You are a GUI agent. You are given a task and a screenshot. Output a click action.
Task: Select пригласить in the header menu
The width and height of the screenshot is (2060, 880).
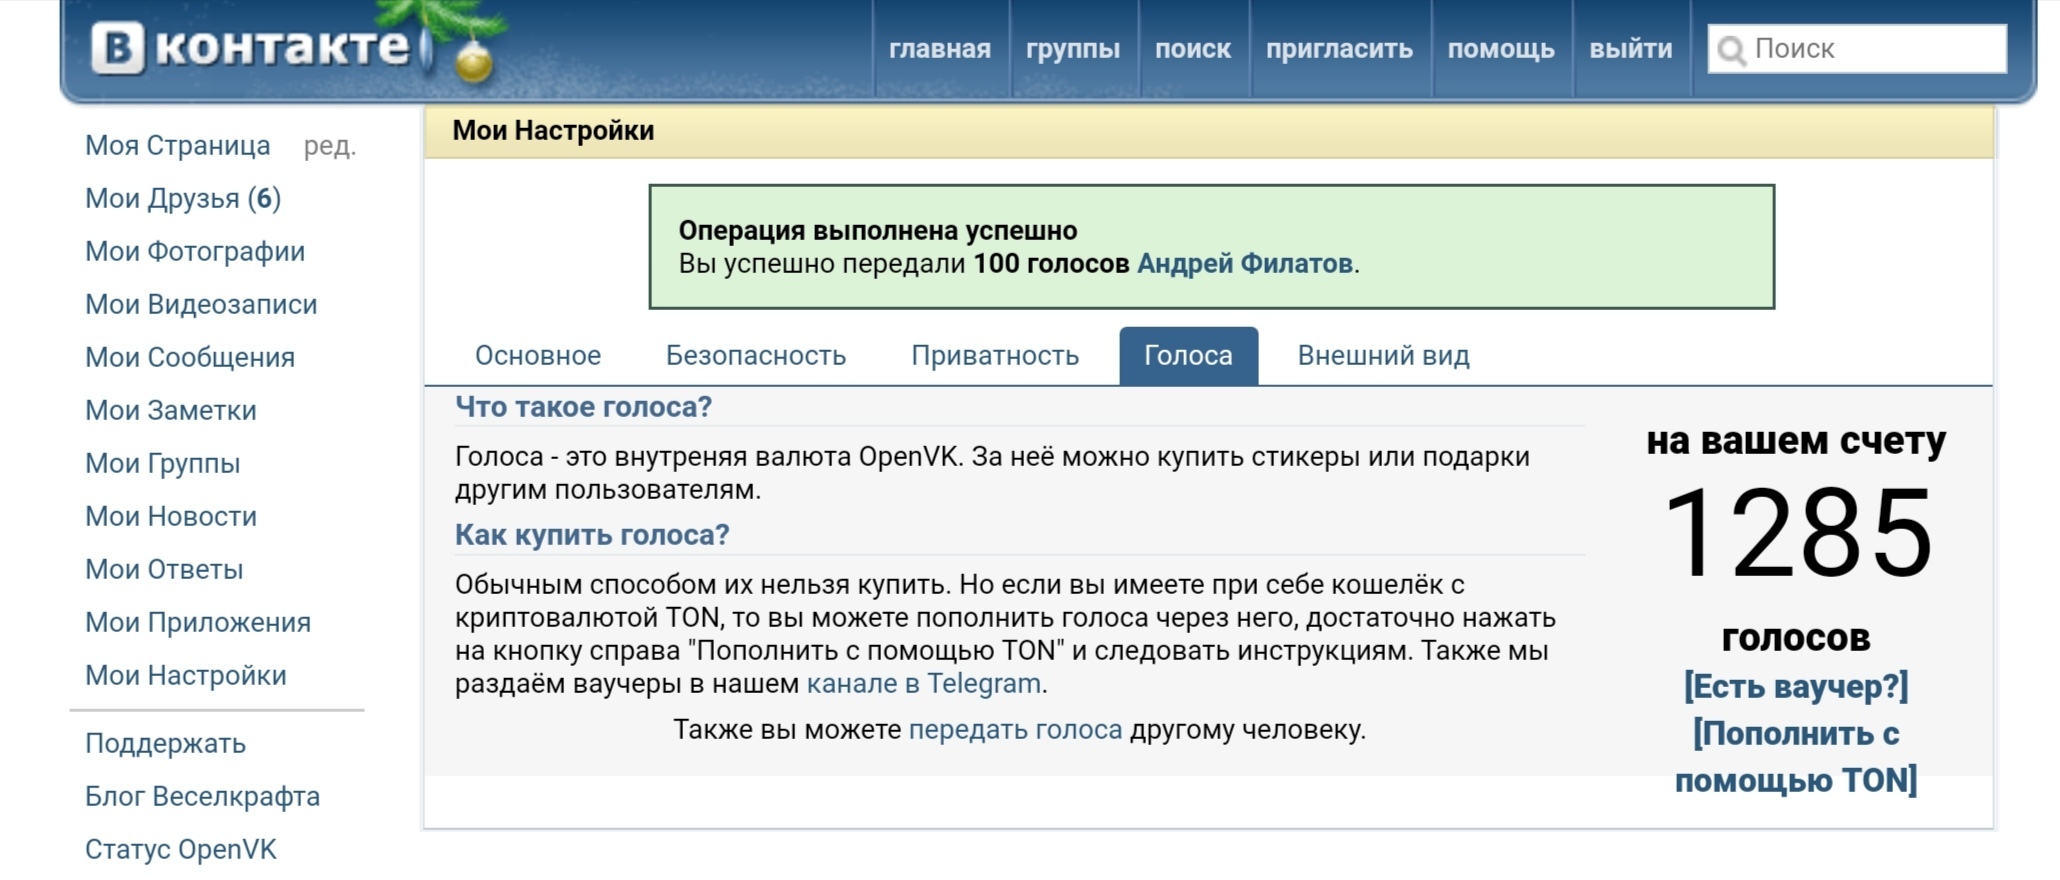pos(1339,49)
